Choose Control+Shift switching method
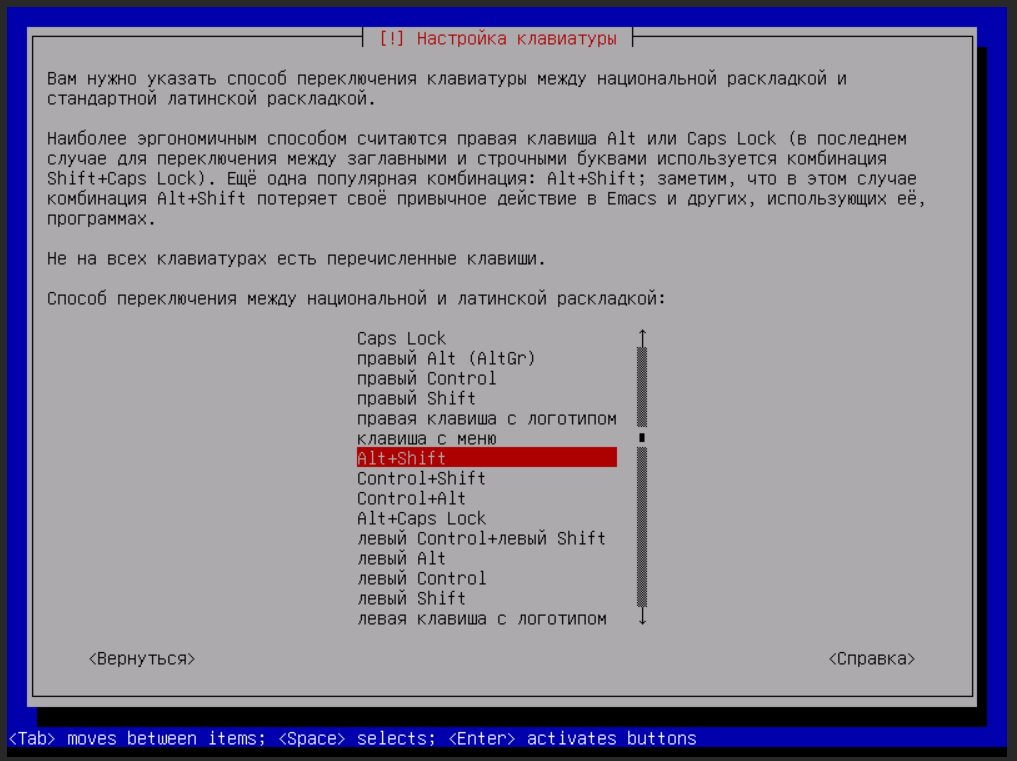 (421, 479)
